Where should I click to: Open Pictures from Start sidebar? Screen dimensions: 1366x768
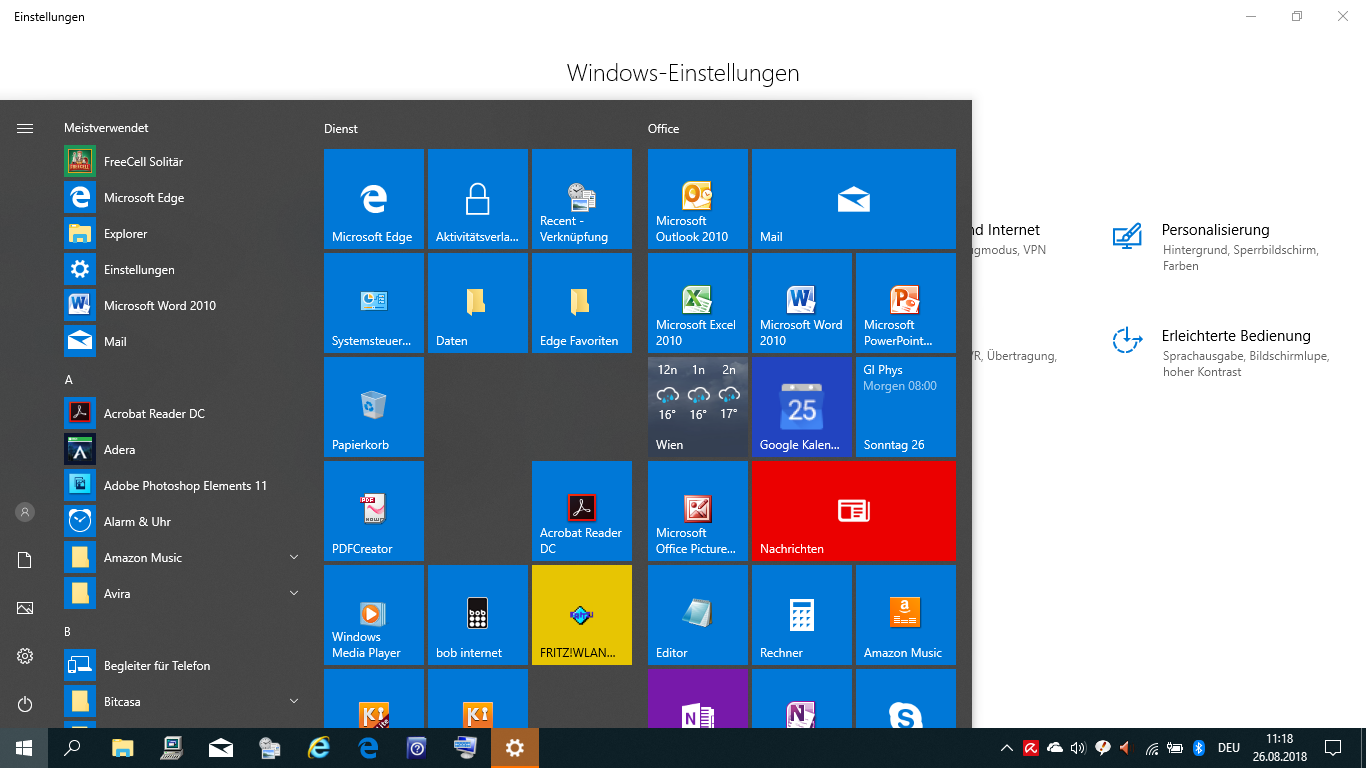pos(25,608)
